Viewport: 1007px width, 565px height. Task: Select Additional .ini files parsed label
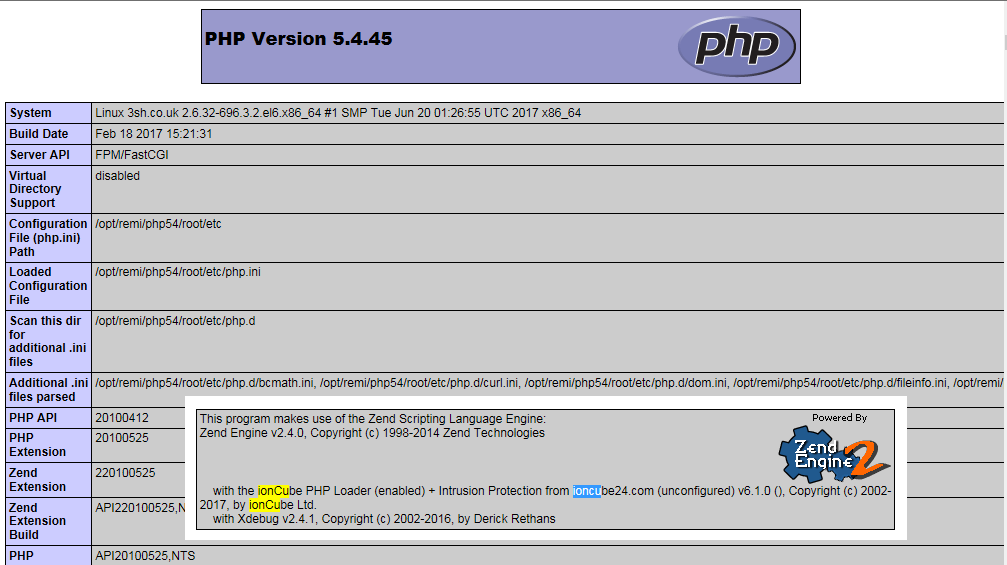(x=49, y=390)
